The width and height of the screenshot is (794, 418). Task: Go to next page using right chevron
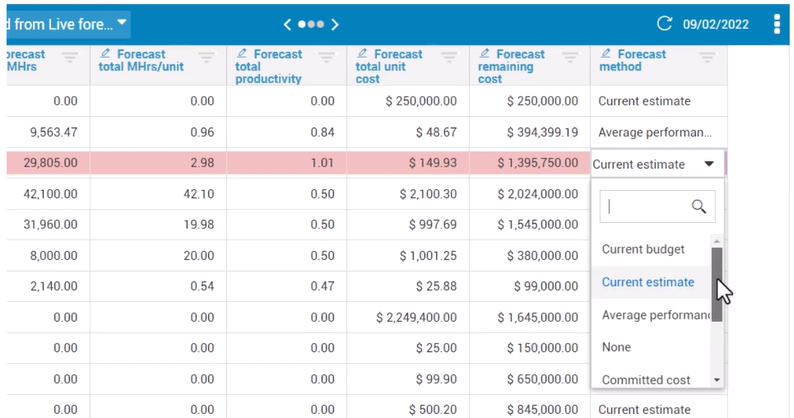(x=335, y=24)
